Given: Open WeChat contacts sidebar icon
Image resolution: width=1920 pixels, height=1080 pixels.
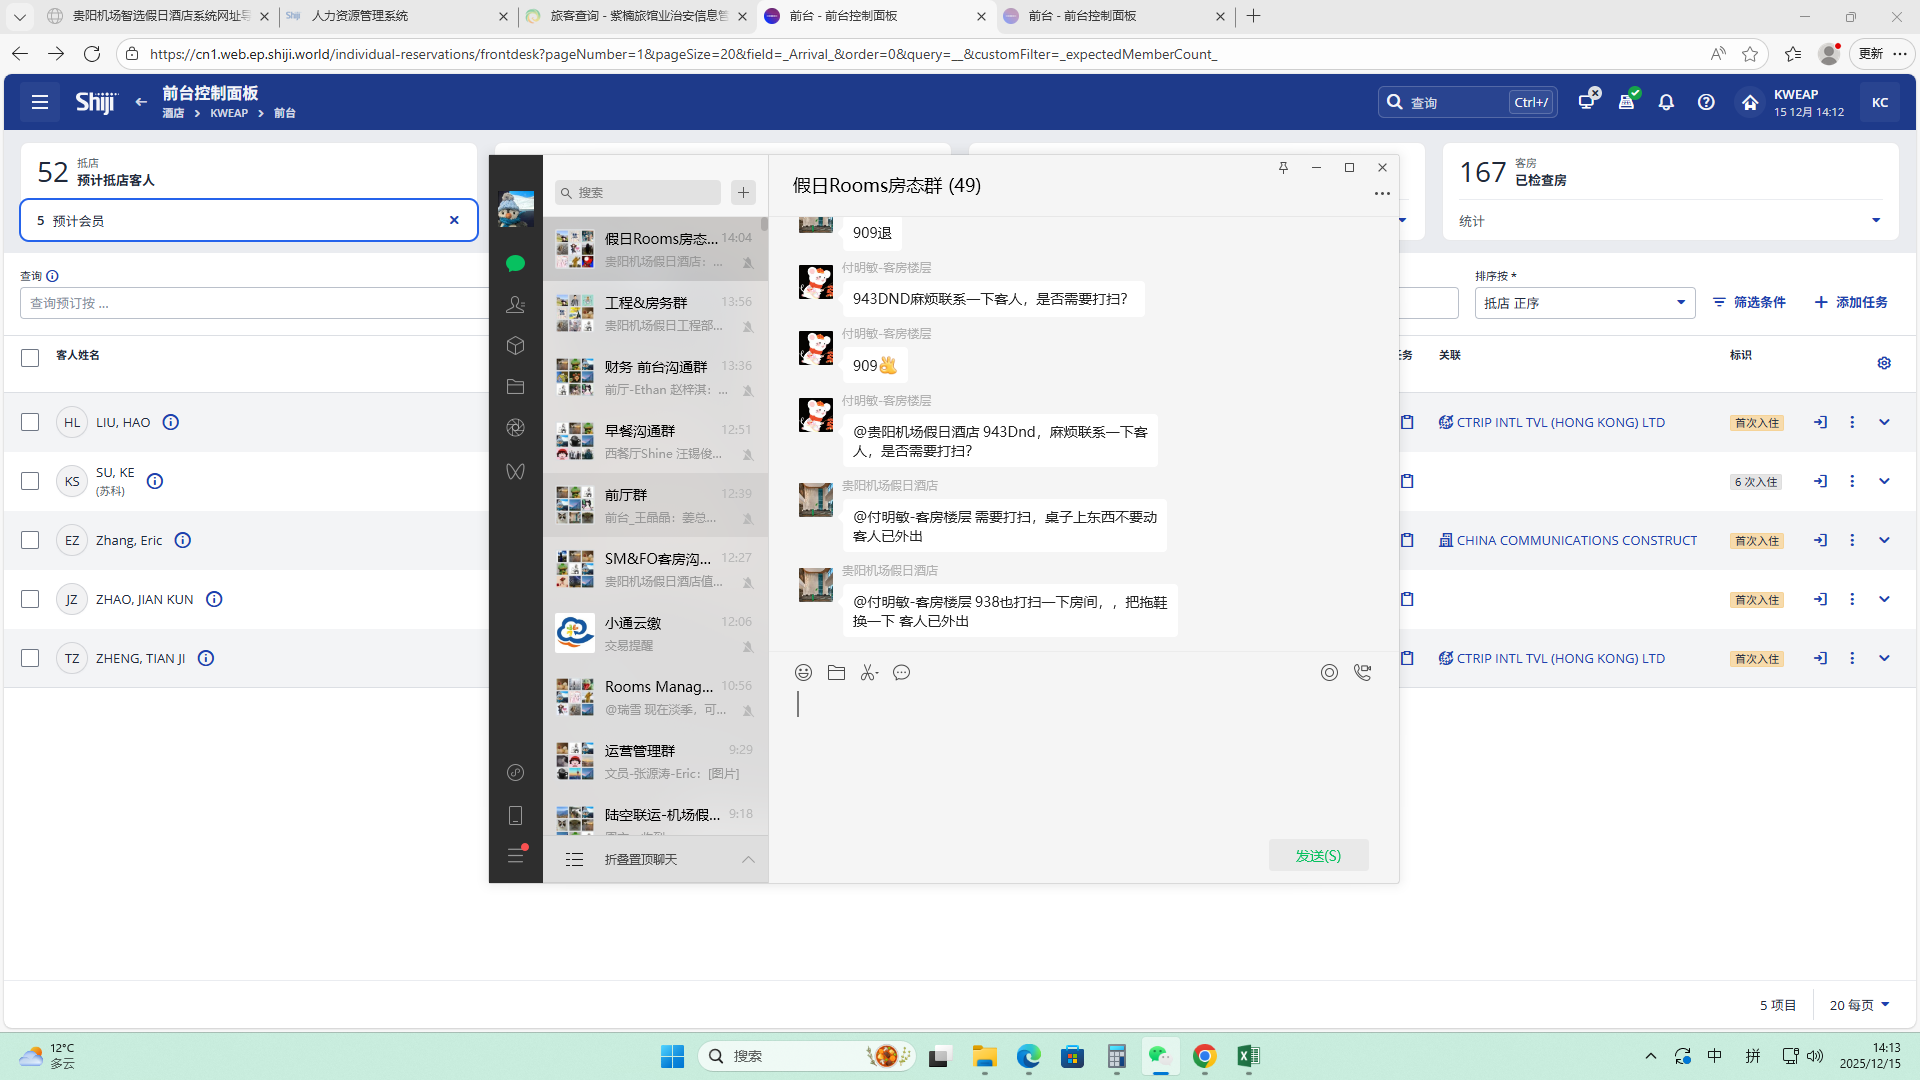Looking at the screenshot, I should click(x=515, y=304).
